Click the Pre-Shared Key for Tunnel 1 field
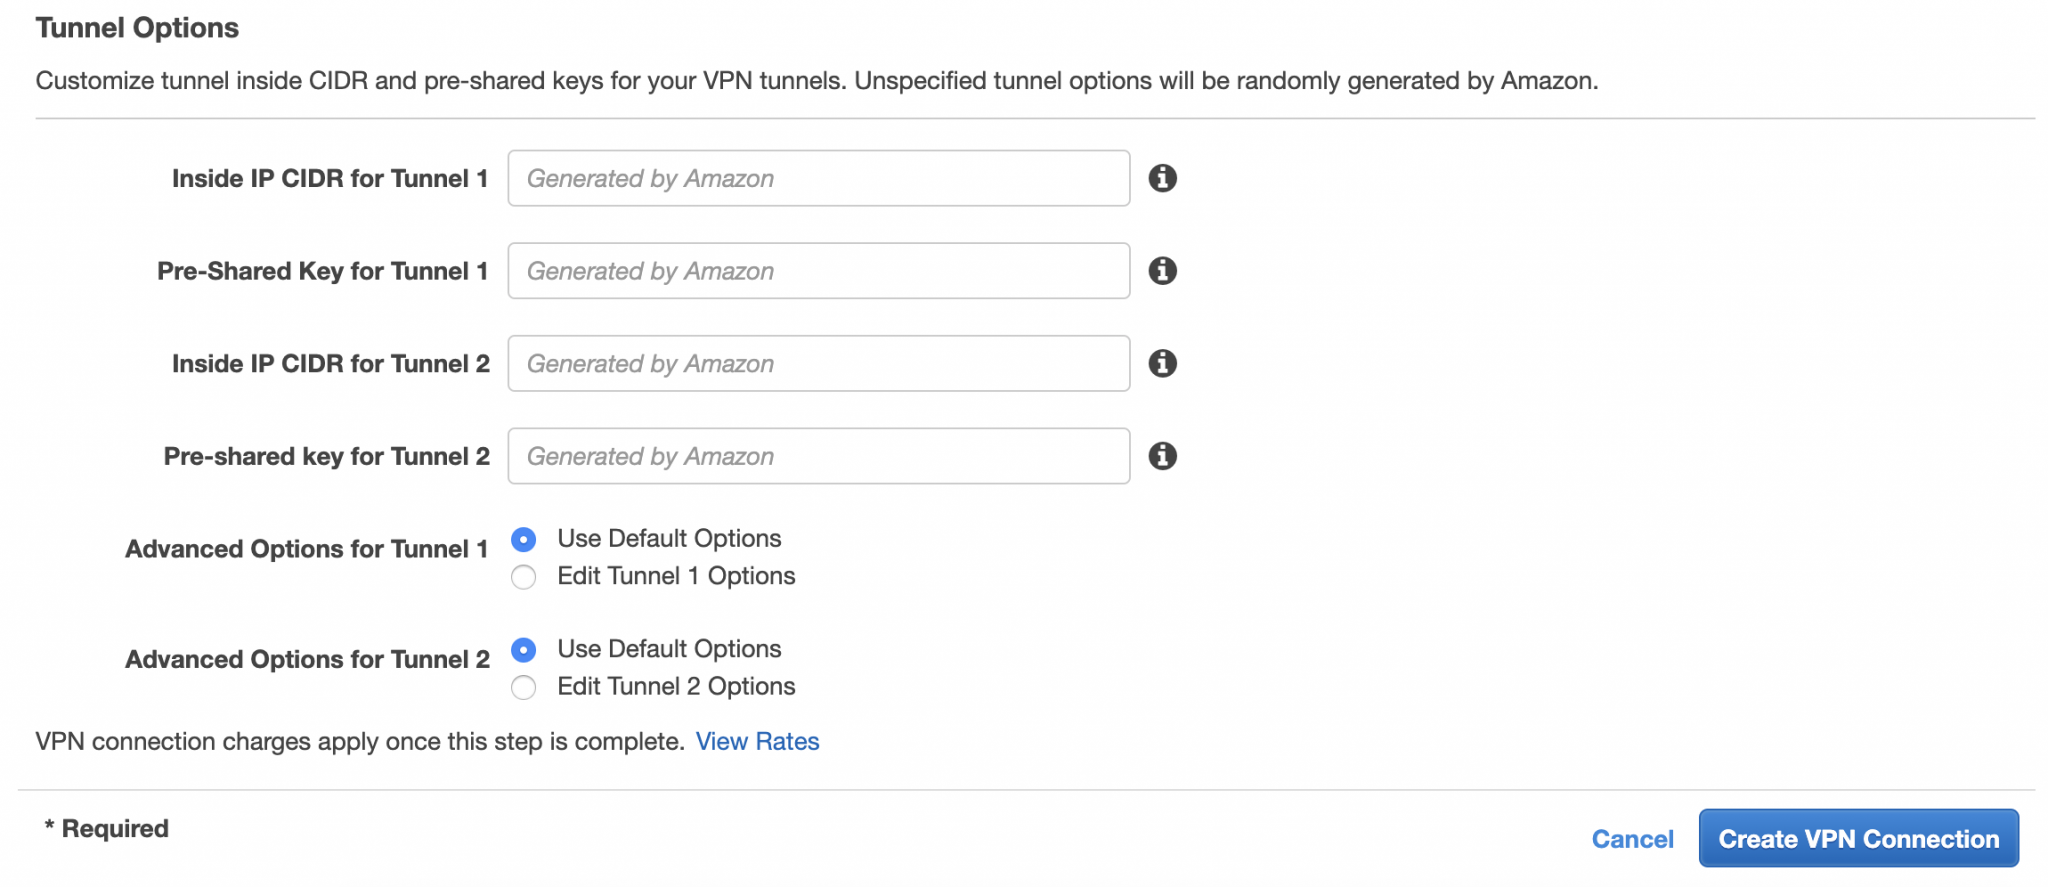This screenshot has width=2048, height=887. 818,270
